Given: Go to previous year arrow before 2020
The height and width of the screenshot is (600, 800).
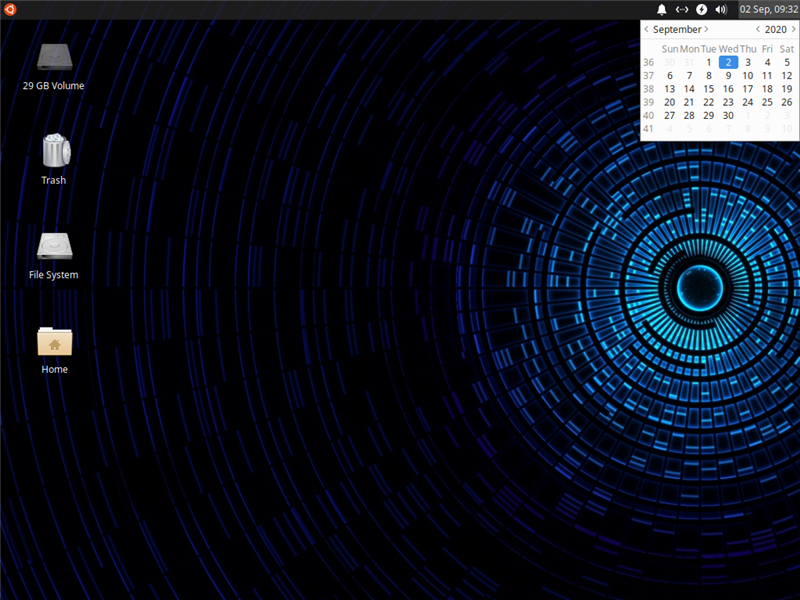Looking at the screenshot, I should pos(758,29).
